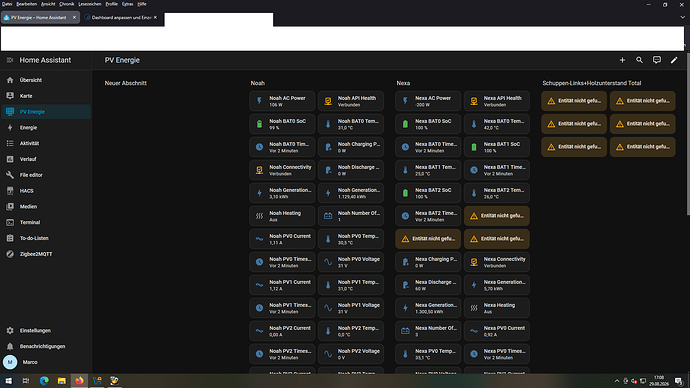Click the taskbar clock and date
This screenshot has height=388, width=690.
pos(659,381)
